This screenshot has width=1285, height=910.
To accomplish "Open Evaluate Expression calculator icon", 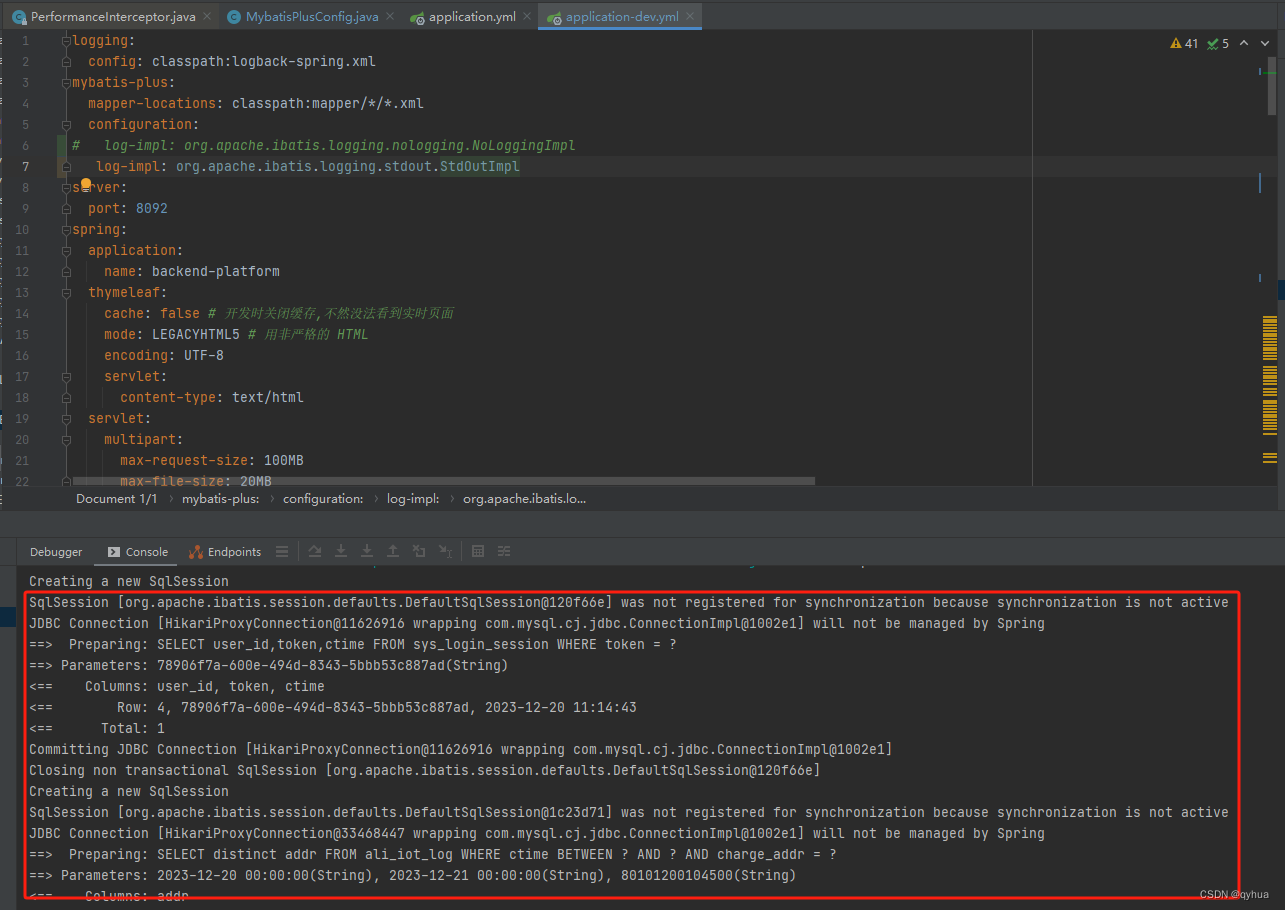I will tap(478, 552).
